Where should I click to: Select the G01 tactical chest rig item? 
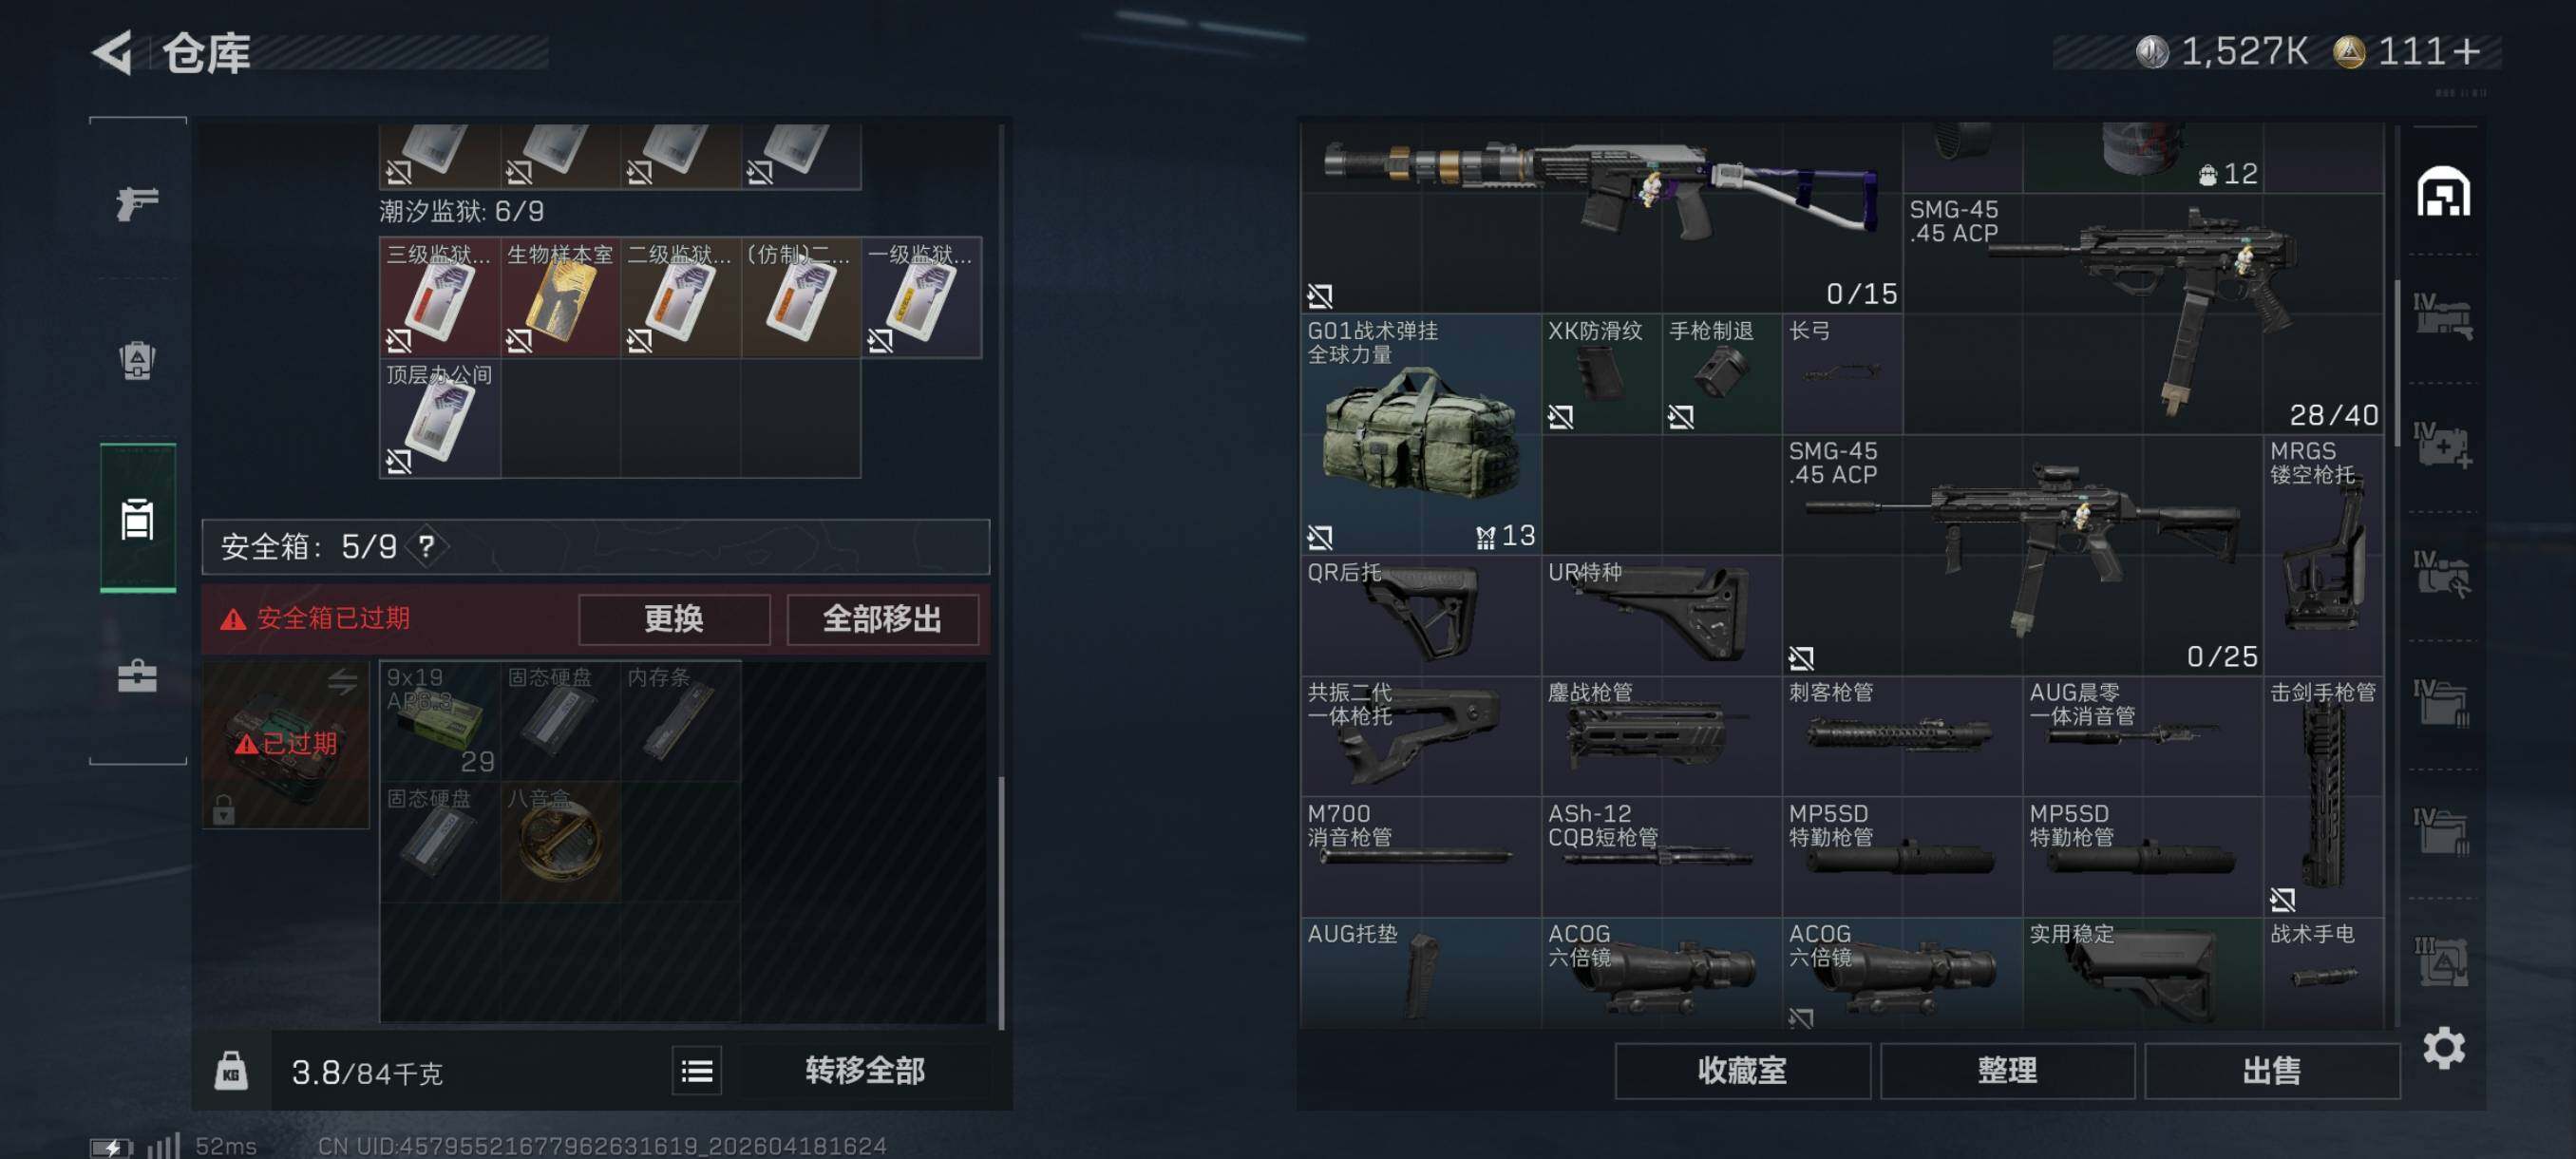point(1420,434)
